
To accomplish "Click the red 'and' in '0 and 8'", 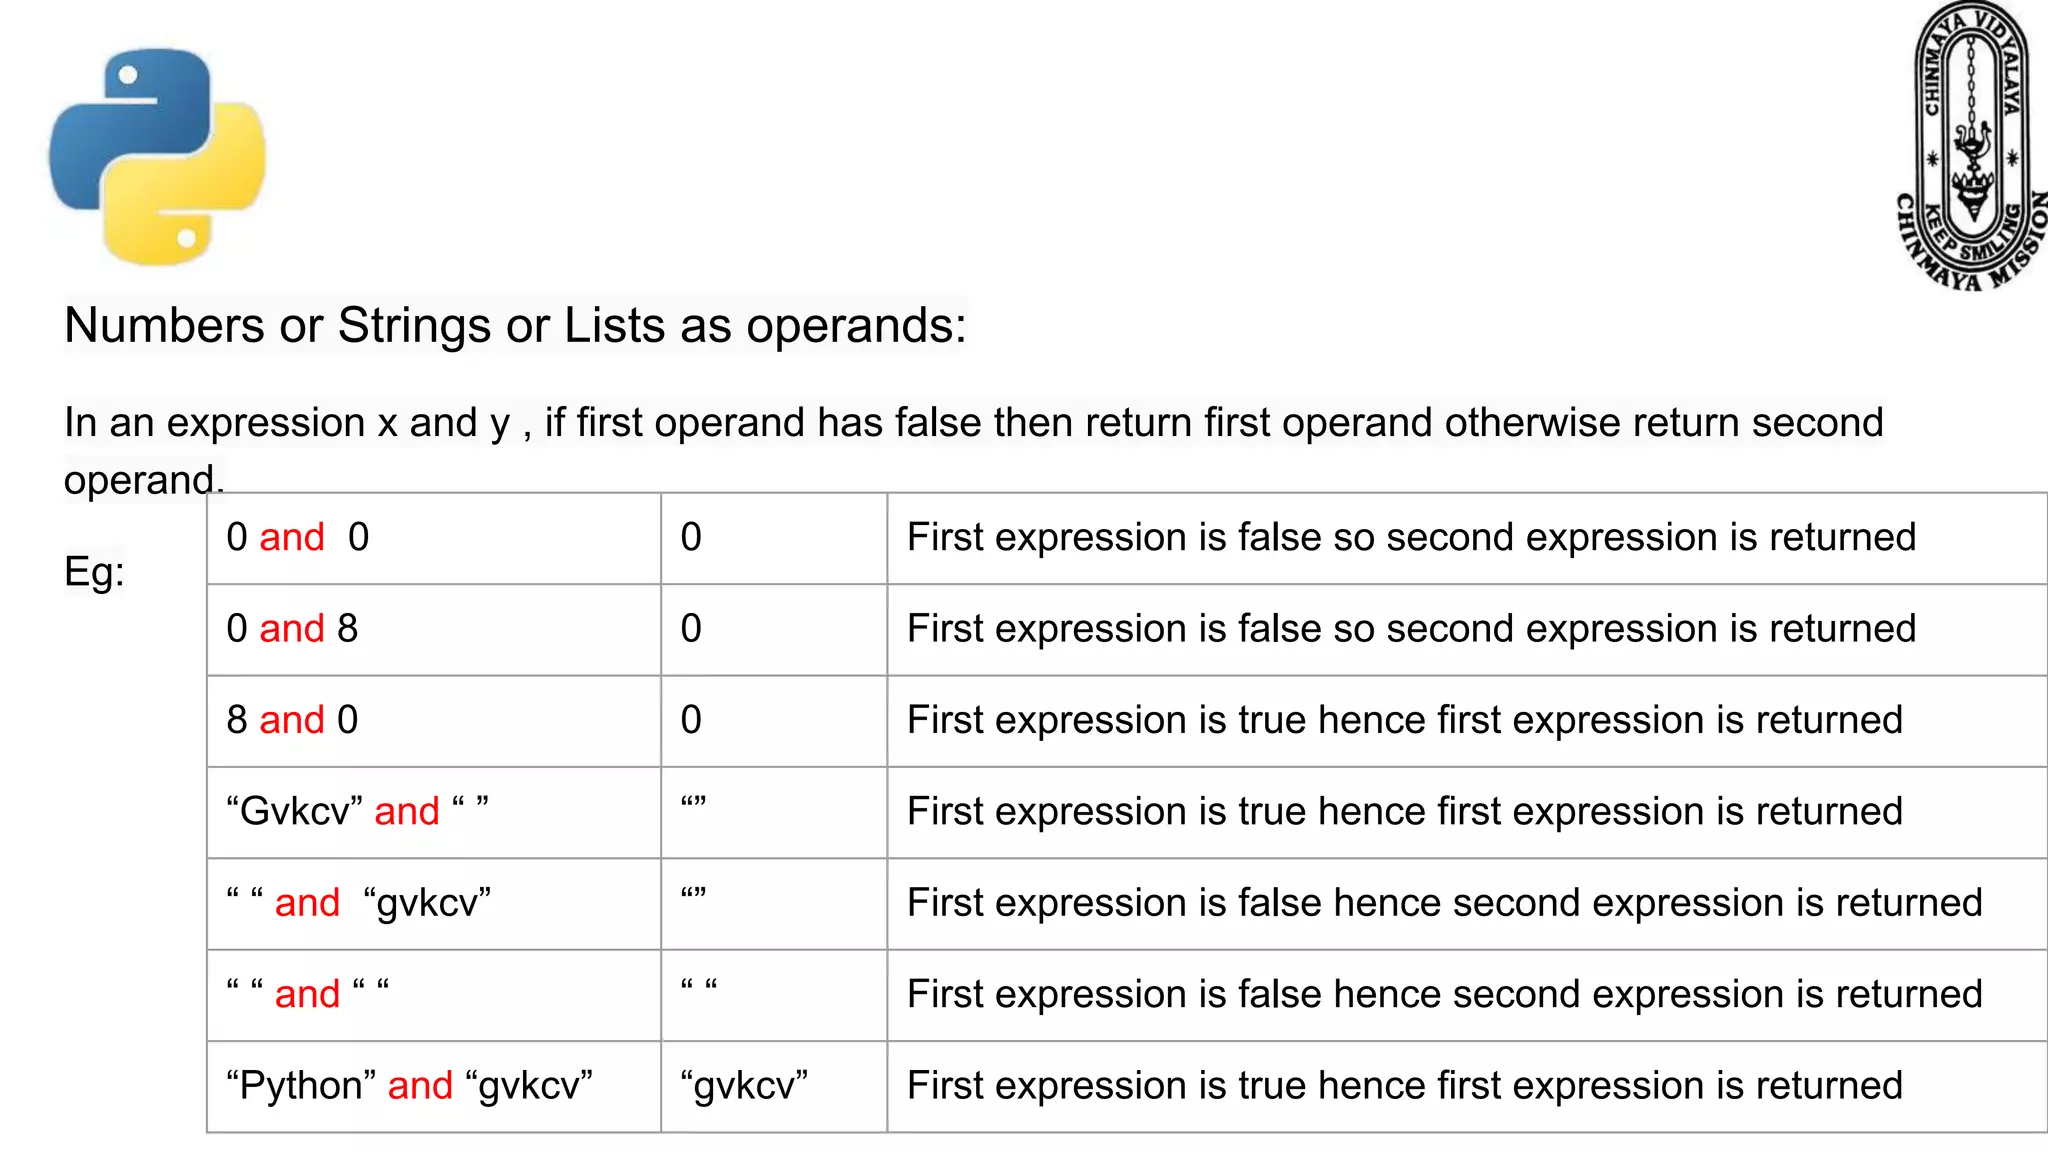I will [292, 629].
